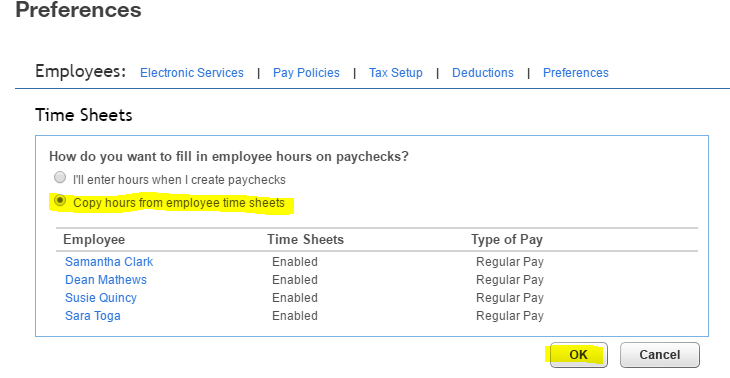Select "I'll enter hours when I create paychecks"
The height and width of the screenshot is (378, 730).
tap(60, 178)
